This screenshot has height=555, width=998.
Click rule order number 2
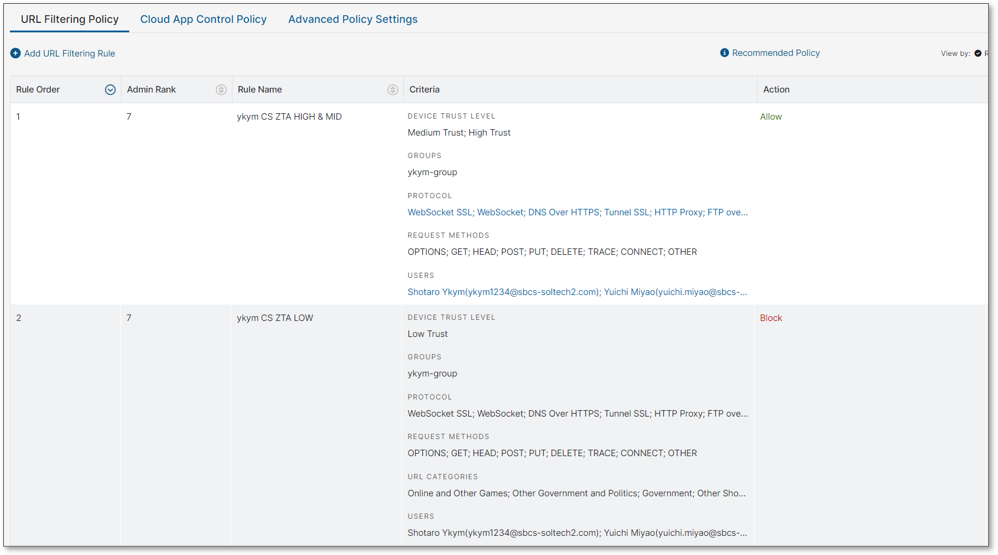[x=18, y=318]
